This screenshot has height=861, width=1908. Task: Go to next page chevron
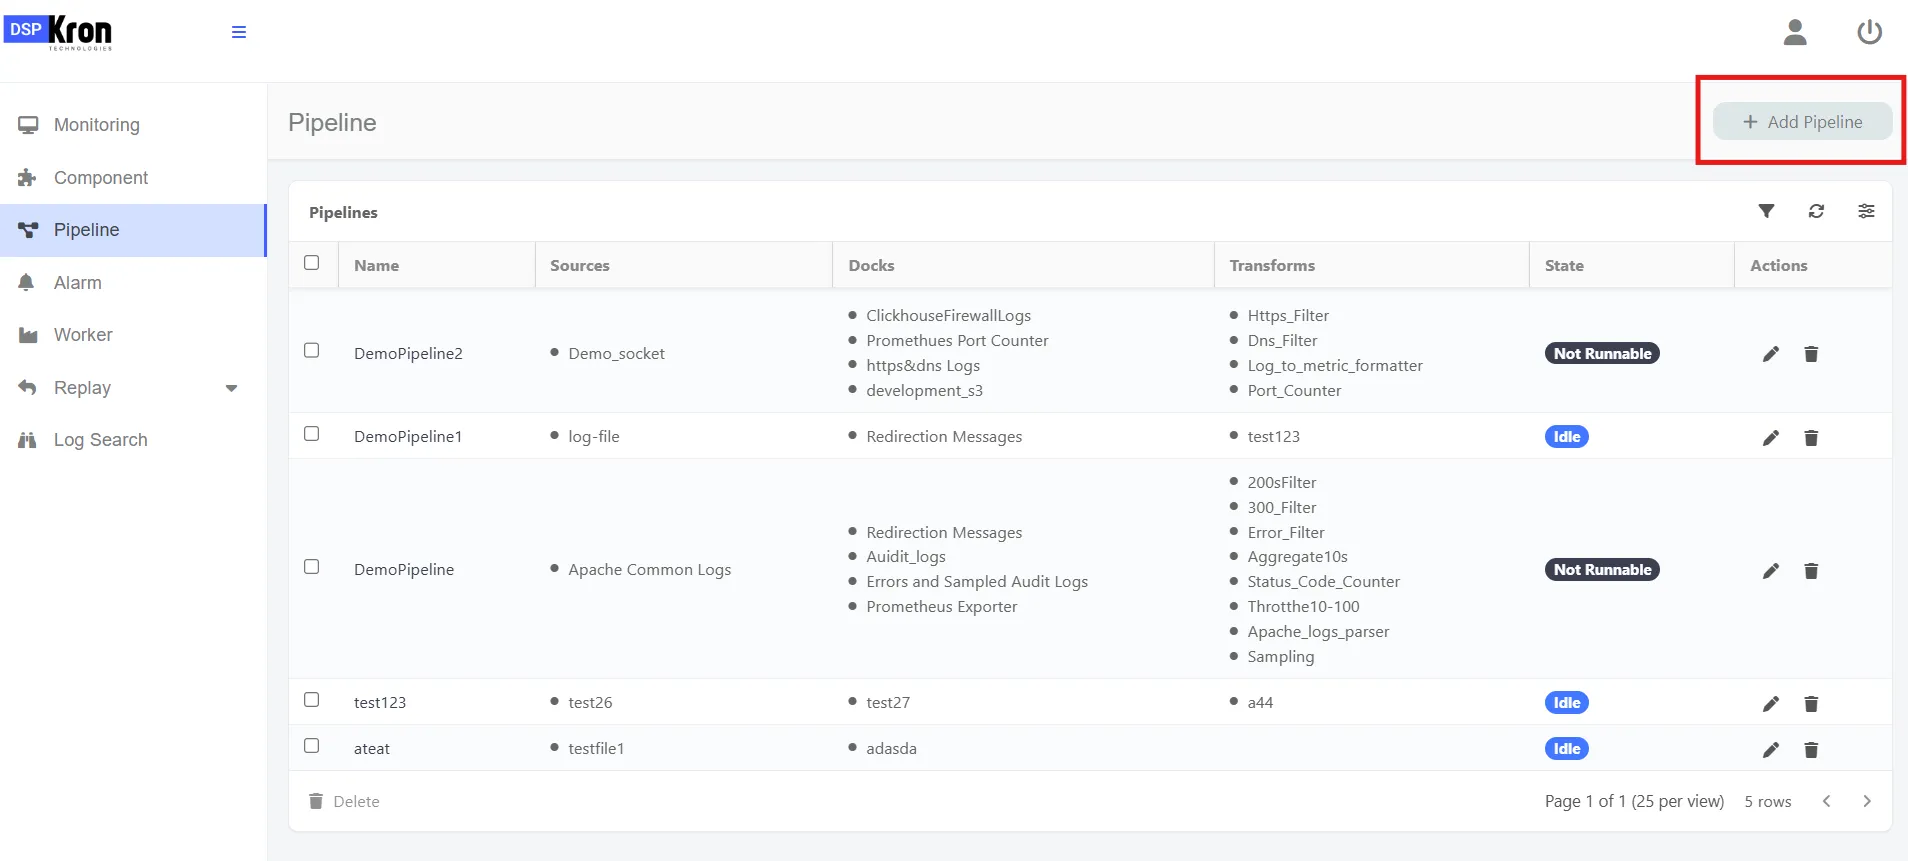tap(1866, 801)
